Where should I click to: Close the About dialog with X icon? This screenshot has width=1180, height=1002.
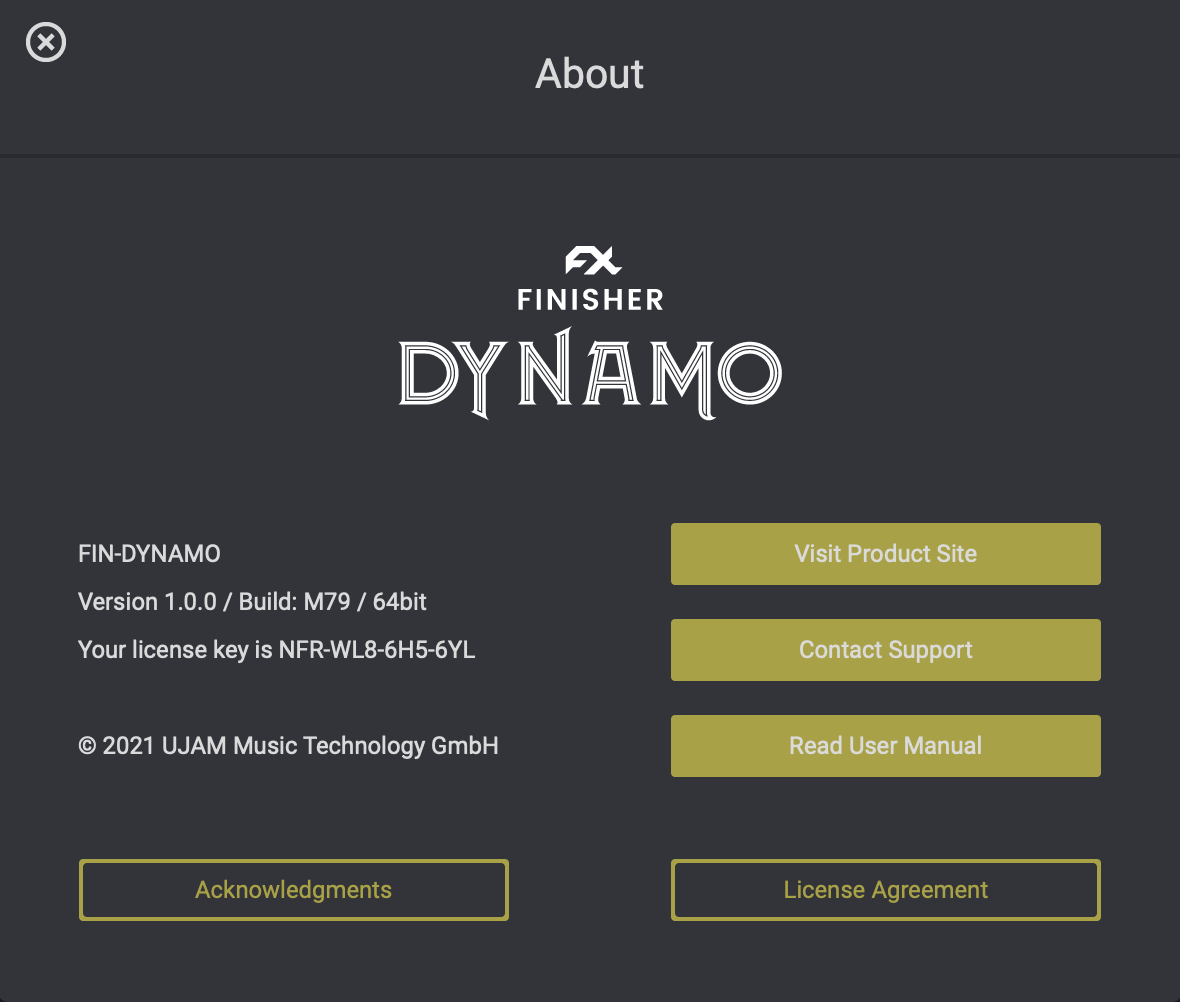[46, 42]
